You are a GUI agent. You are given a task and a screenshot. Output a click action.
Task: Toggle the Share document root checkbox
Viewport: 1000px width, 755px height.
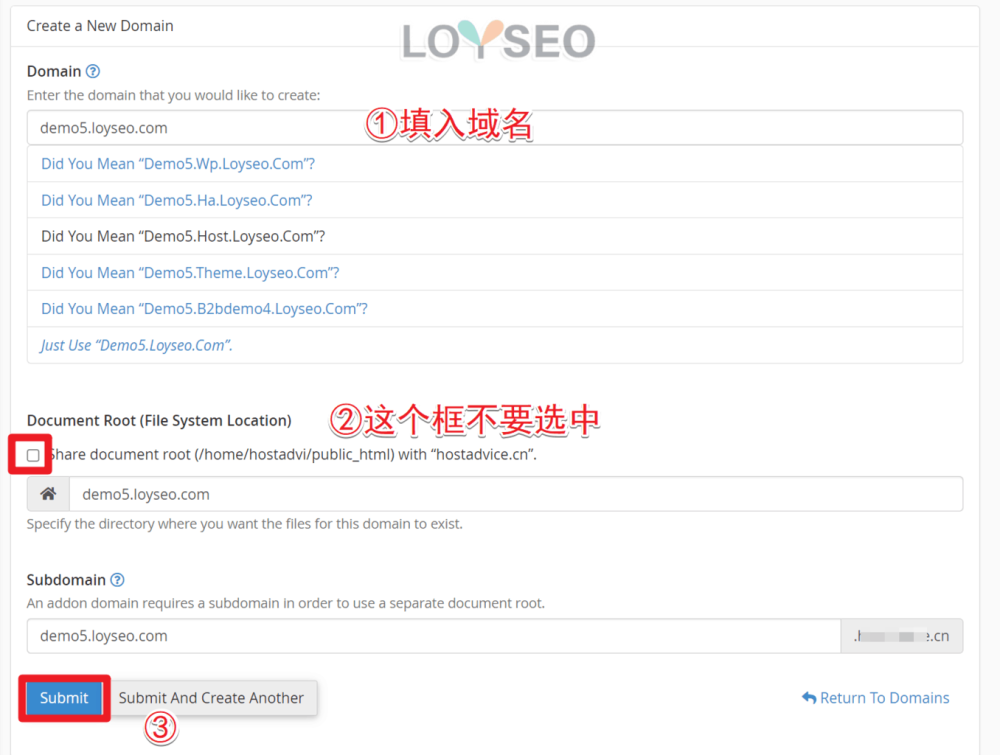33,455
